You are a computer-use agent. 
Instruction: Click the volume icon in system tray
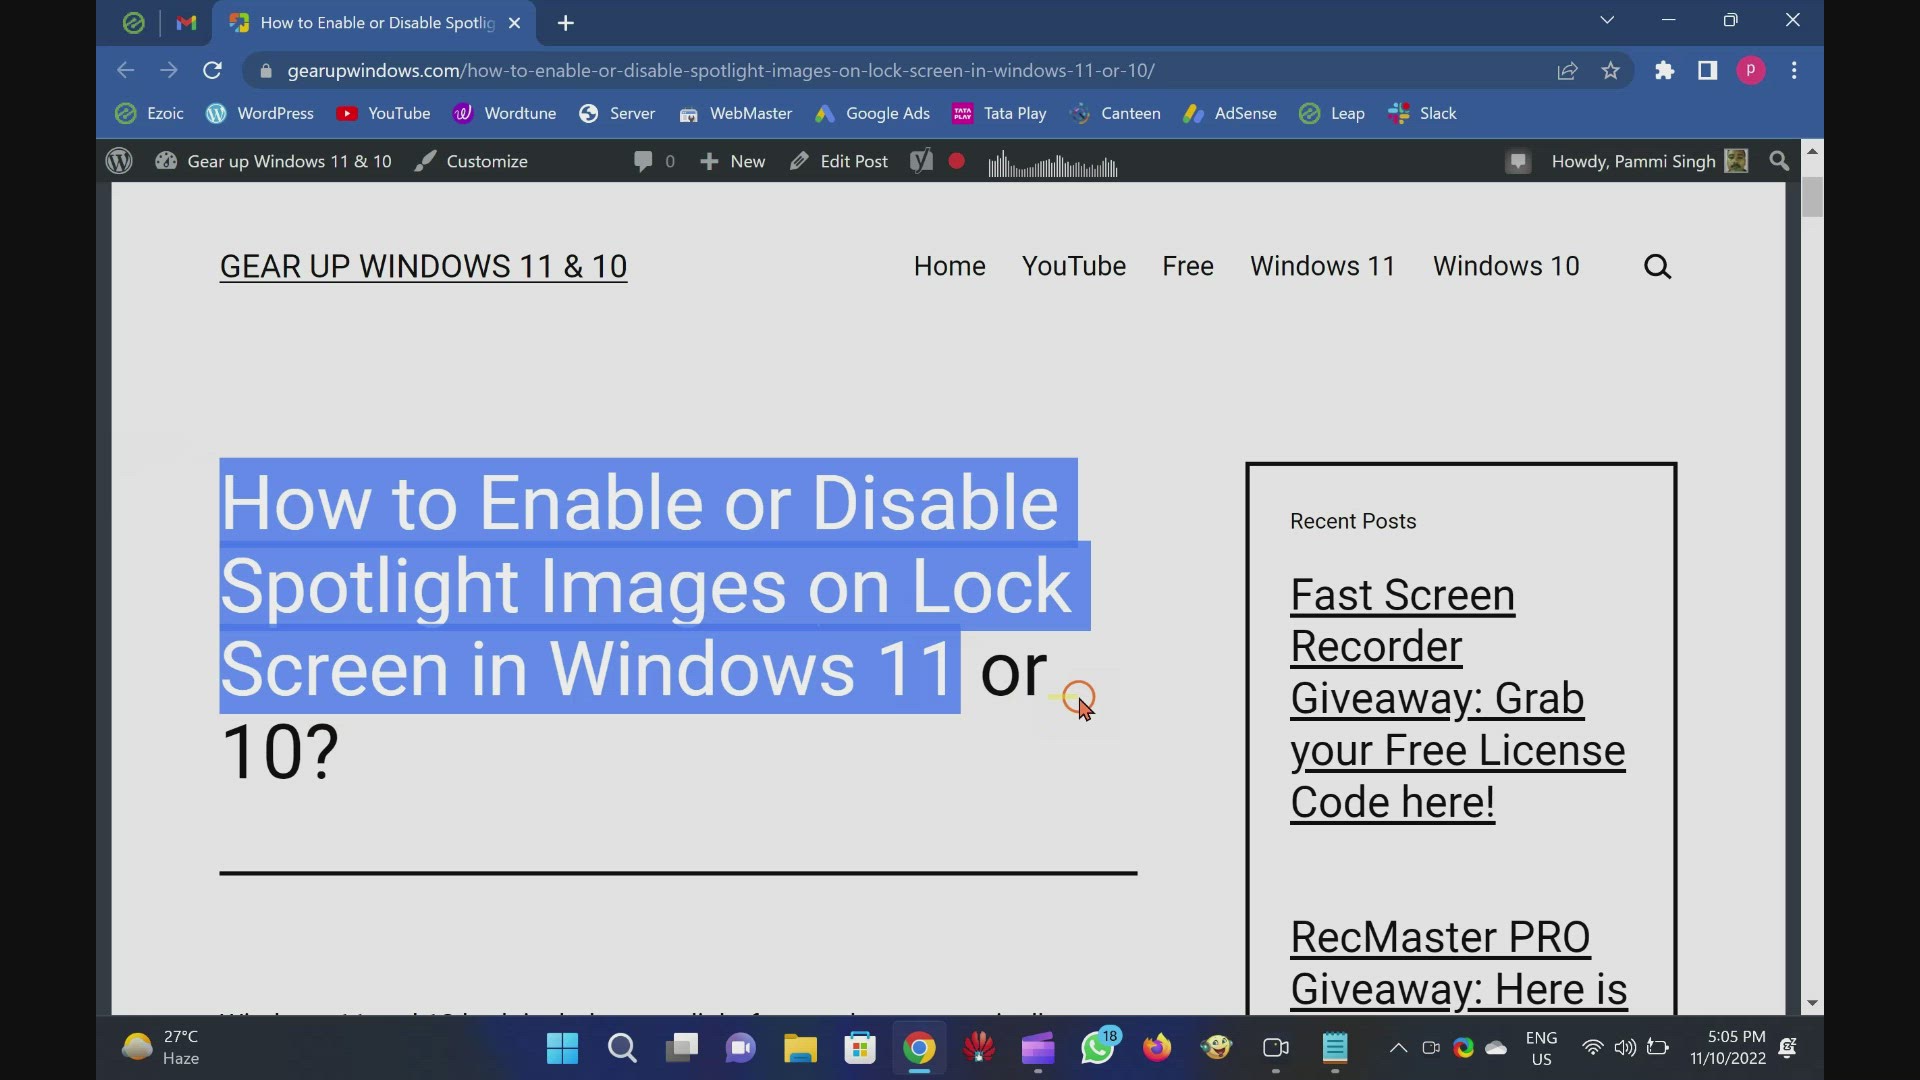coord(1625,1048)
